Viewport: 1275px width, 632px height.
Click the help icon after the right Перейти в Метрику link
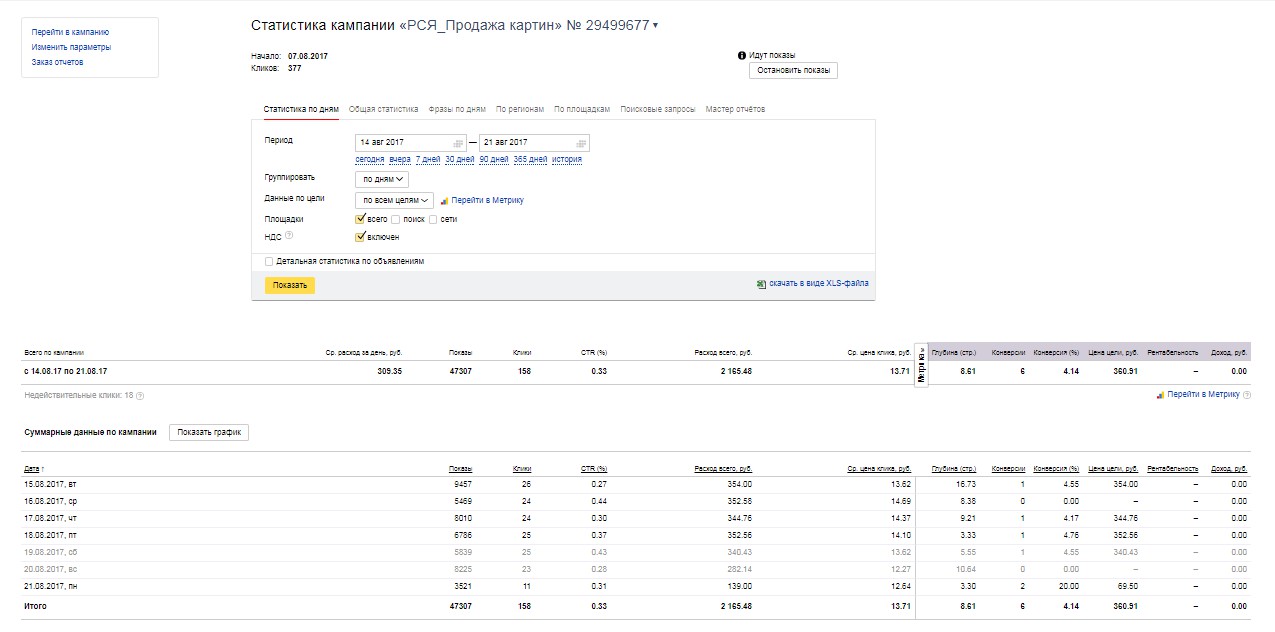pyautogui.click(x=1246, y=395)
